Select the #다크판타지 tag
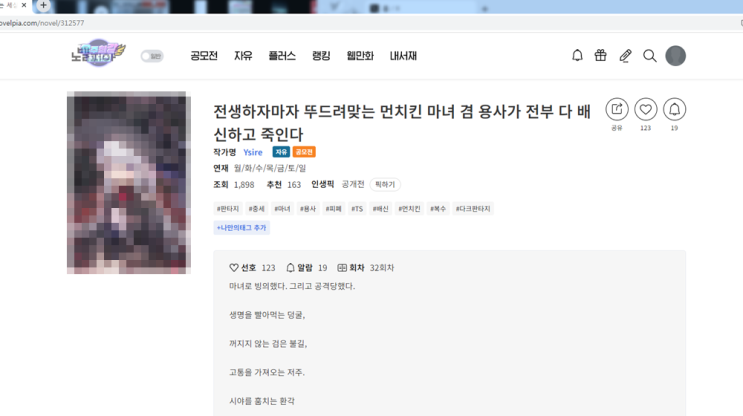743x416 pixels. (x=473, y=208)
